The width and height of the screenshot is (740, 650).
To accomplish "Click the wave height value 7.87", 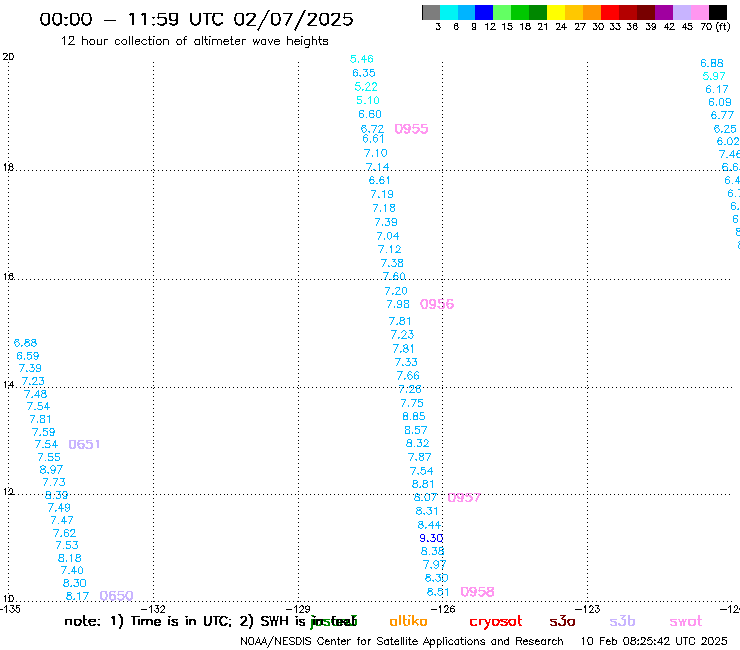I will (x=420, y=457).
